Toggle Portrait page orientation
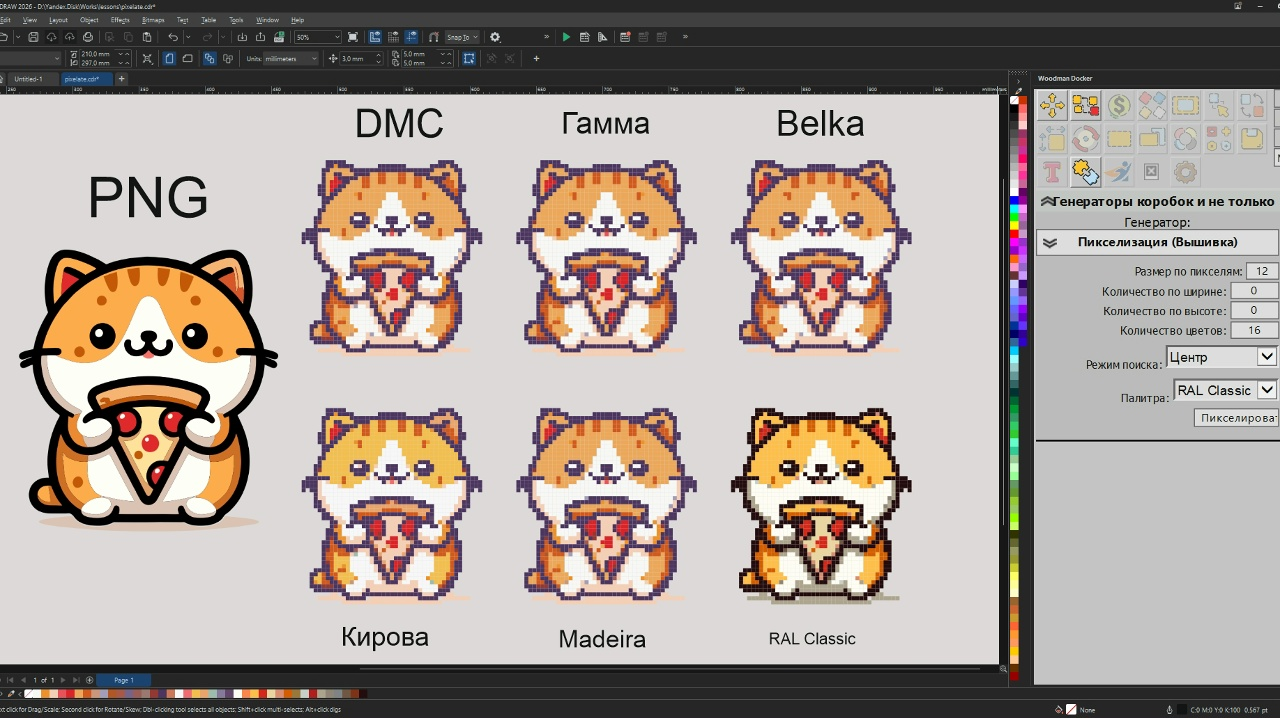The width and height of the screenshot is (1280, 718). (x=169, y=59)
